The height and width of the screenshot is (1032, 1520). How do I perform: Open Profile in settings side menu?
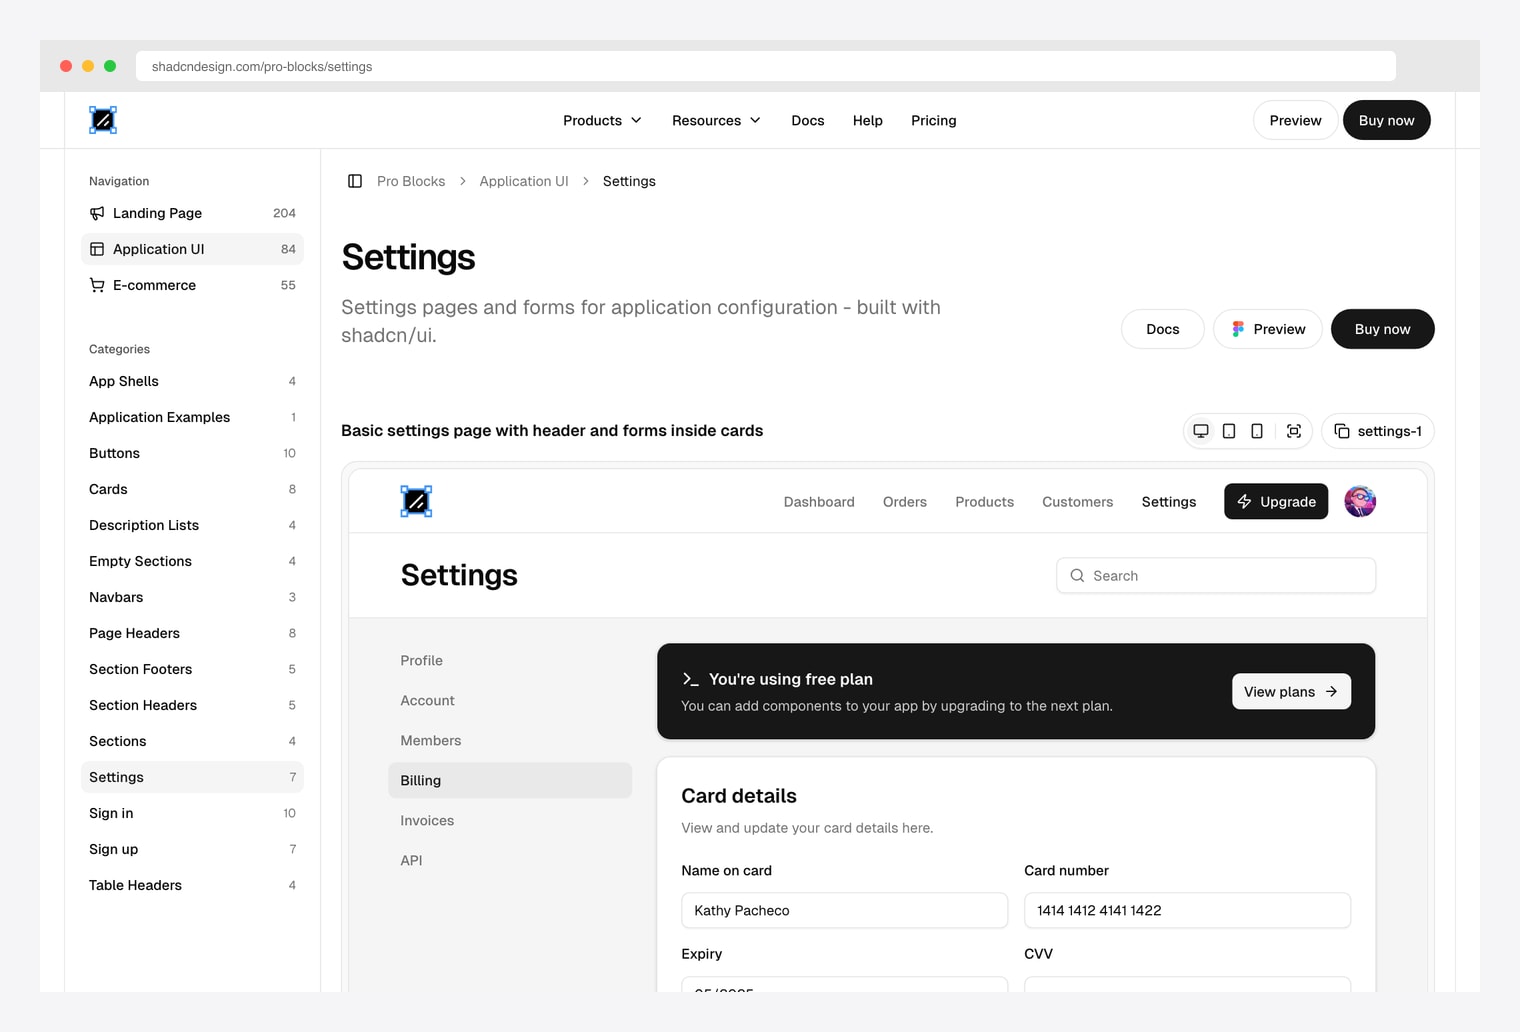[x=510, y=660]
